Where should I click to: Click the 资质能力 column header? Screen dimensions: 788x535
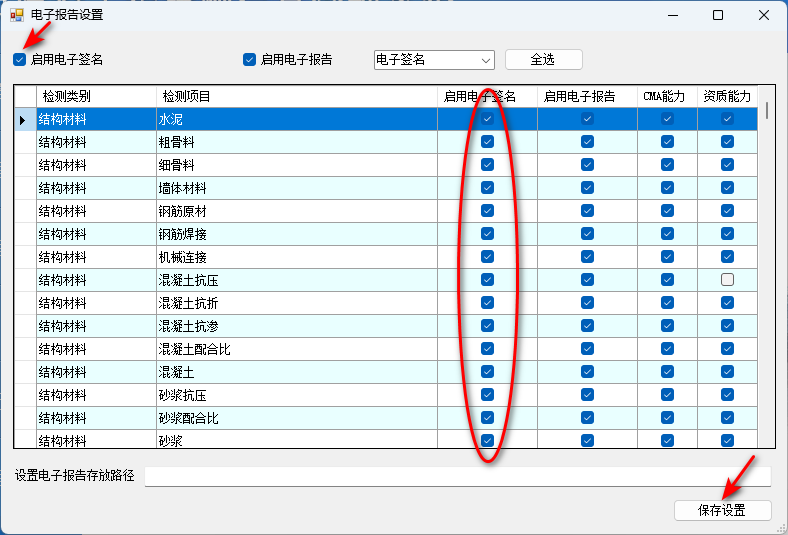tap(727, 96)
